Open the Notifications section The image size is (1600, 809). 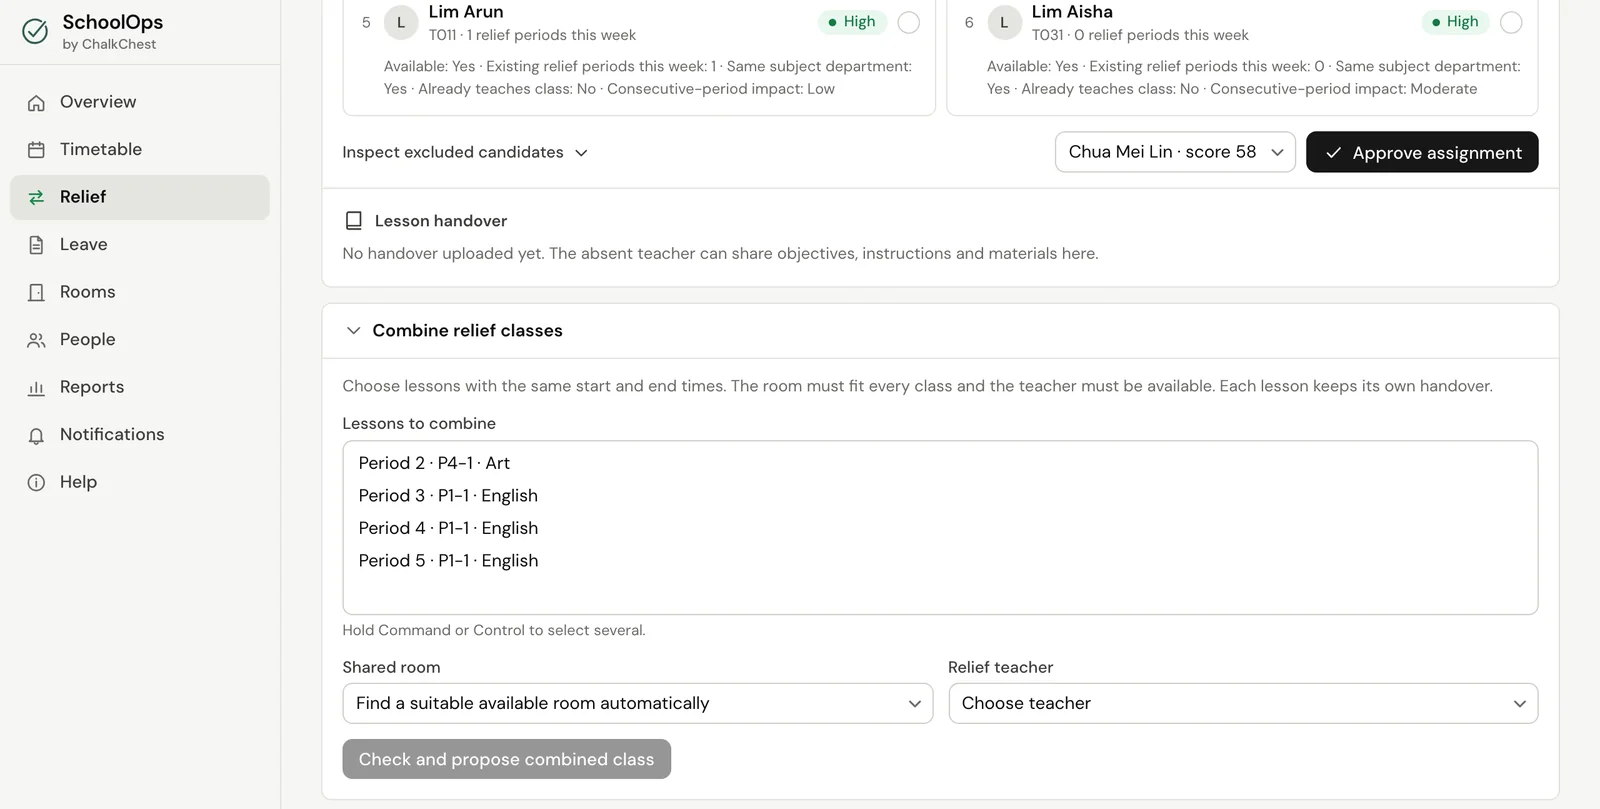(140, 435)
